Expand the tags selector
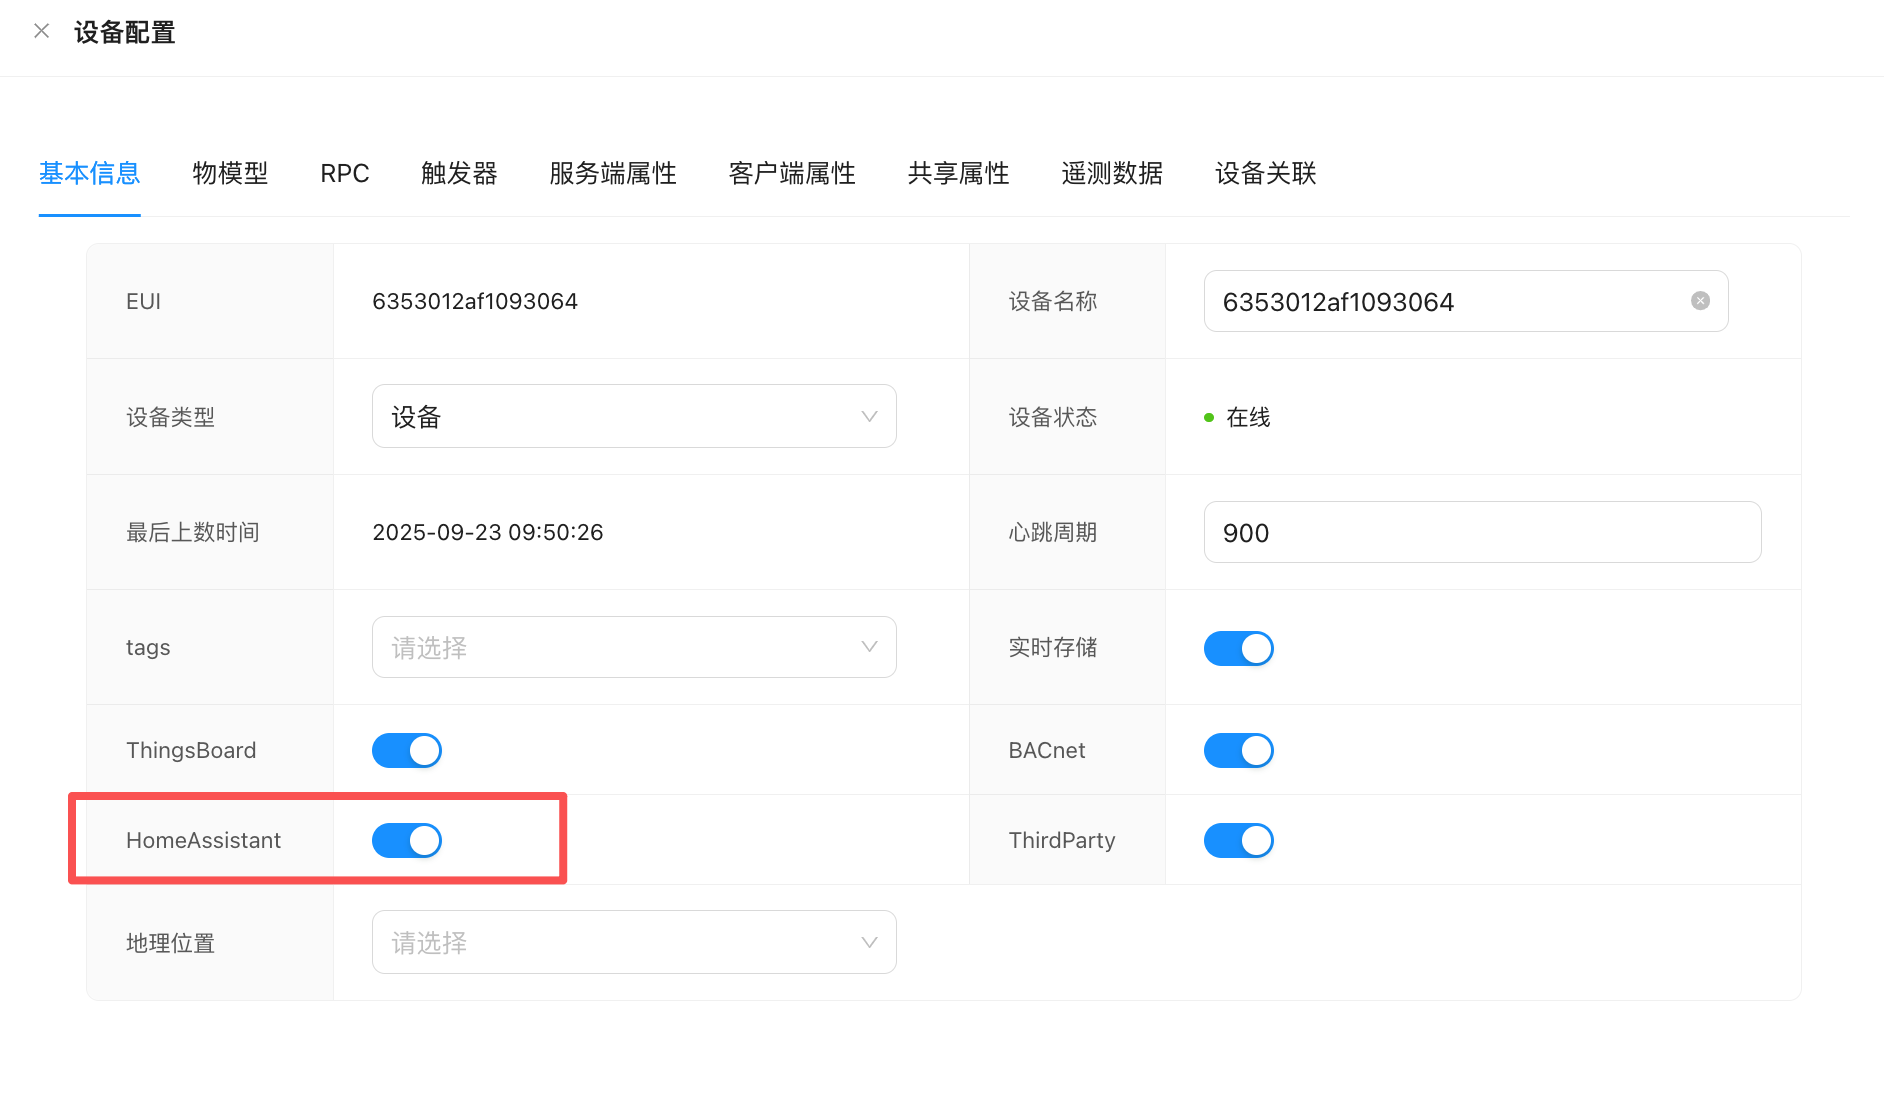The width and height of the screenshot is (1884, 1112). [633, 647]
